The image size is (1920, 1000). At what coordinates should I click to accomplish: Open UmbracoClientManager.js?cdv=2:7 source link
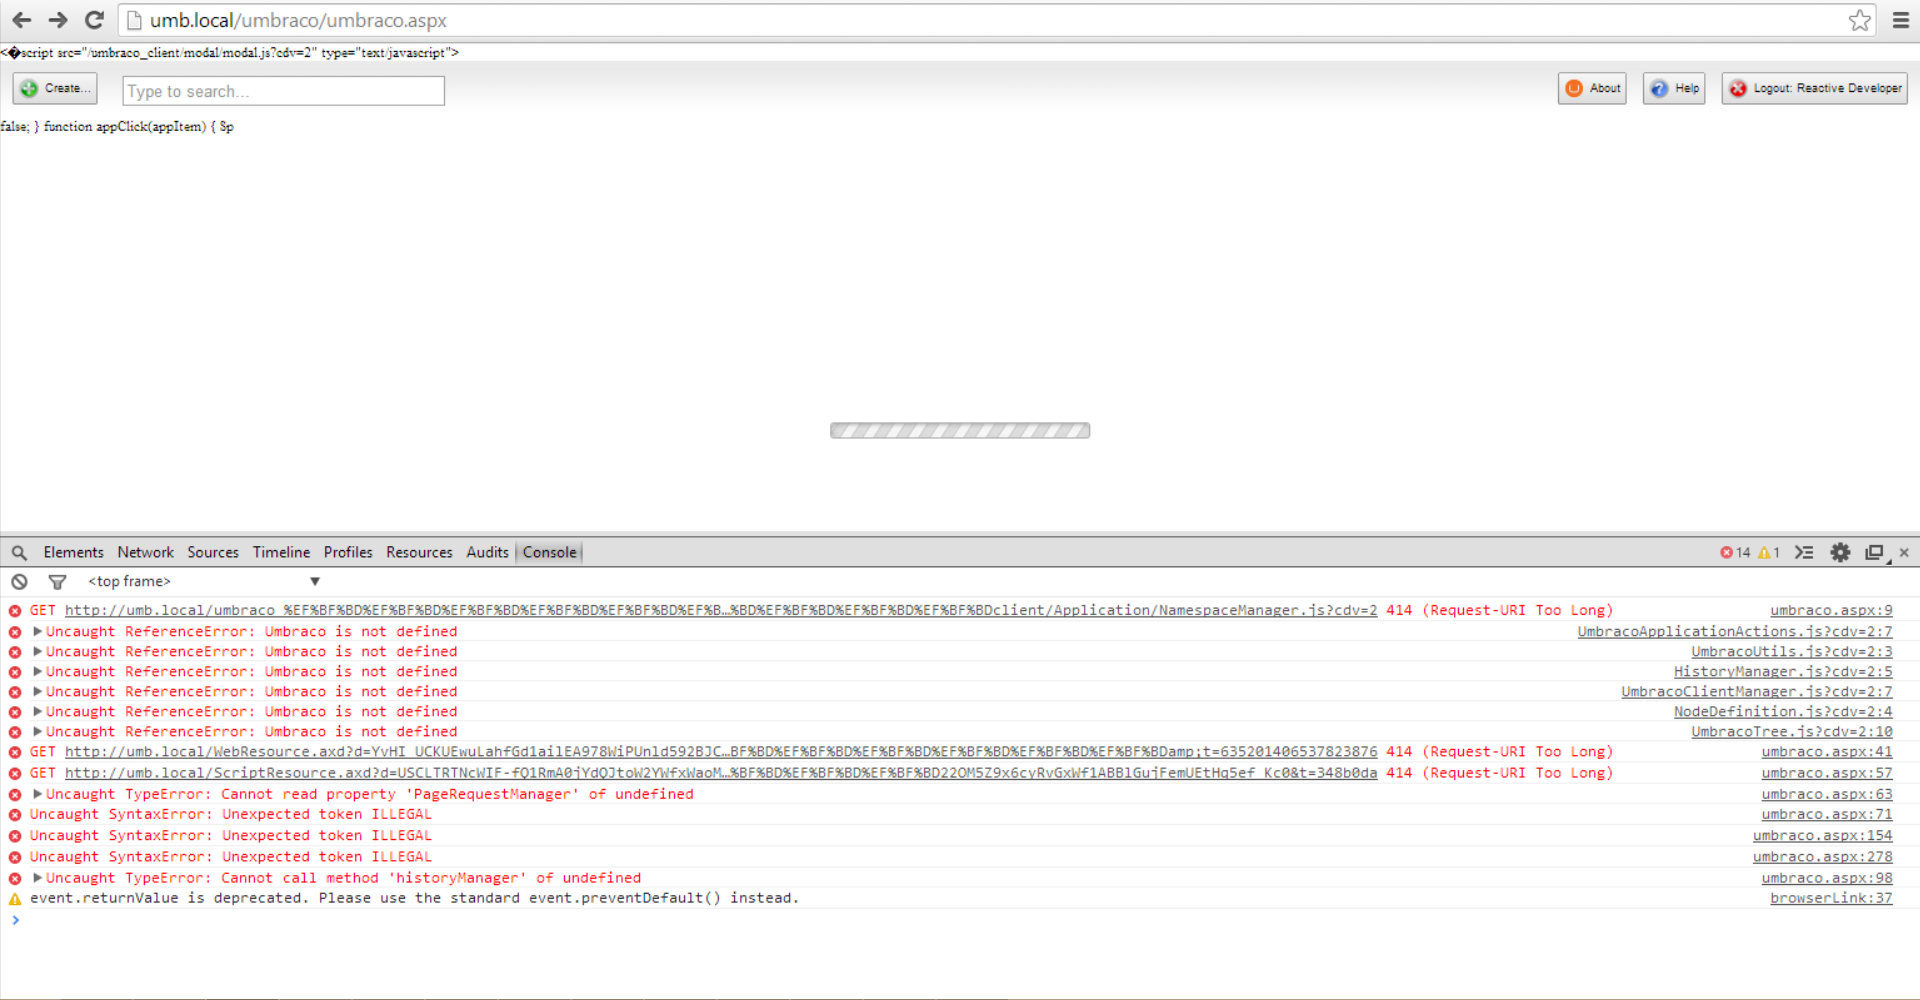tap(1757, 691)
